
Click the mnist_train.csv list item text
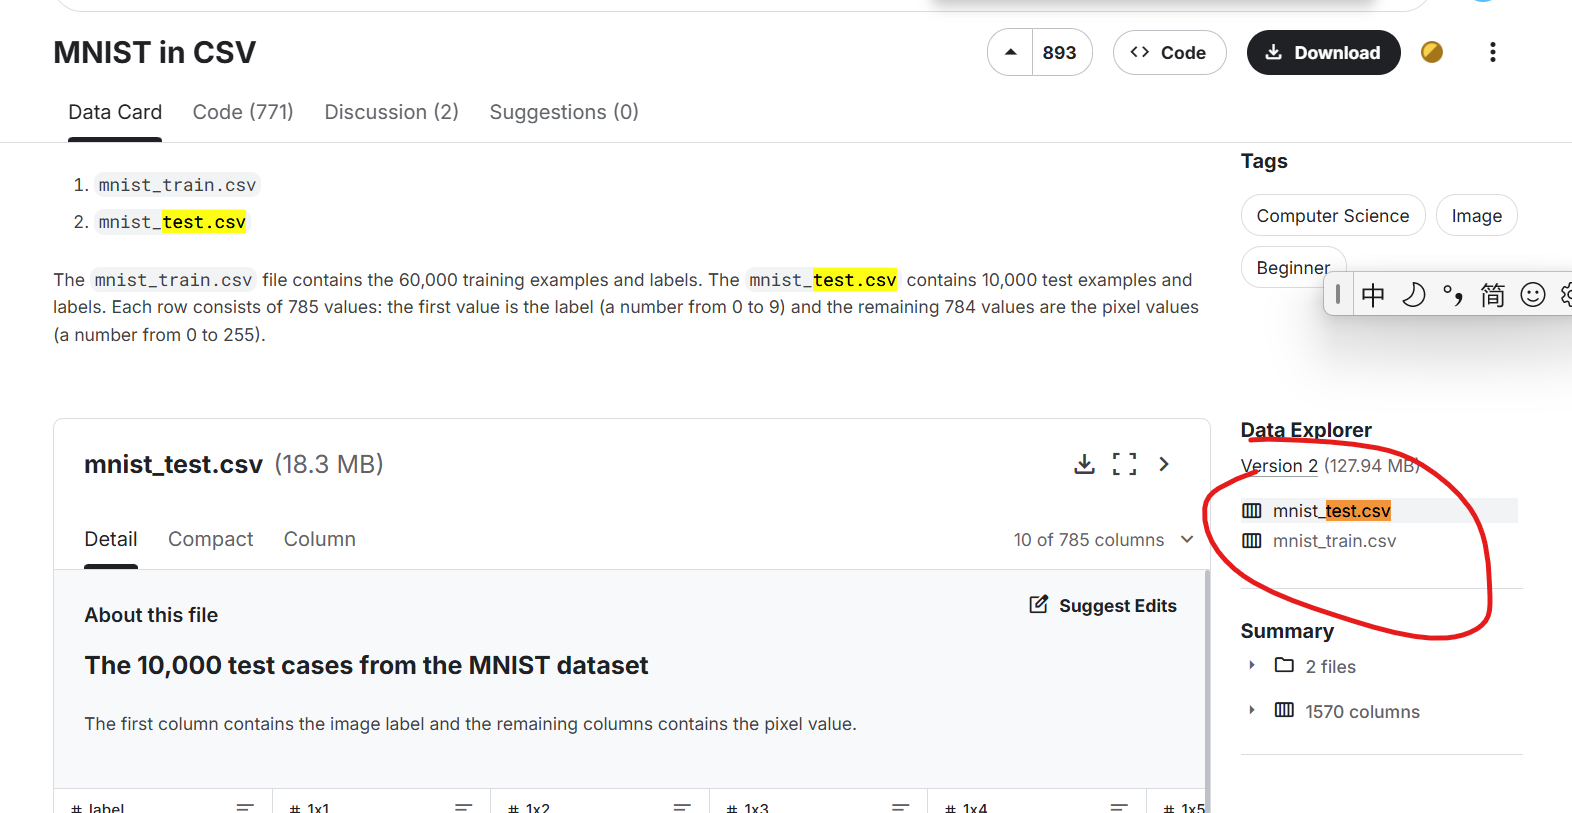point(177,185)
